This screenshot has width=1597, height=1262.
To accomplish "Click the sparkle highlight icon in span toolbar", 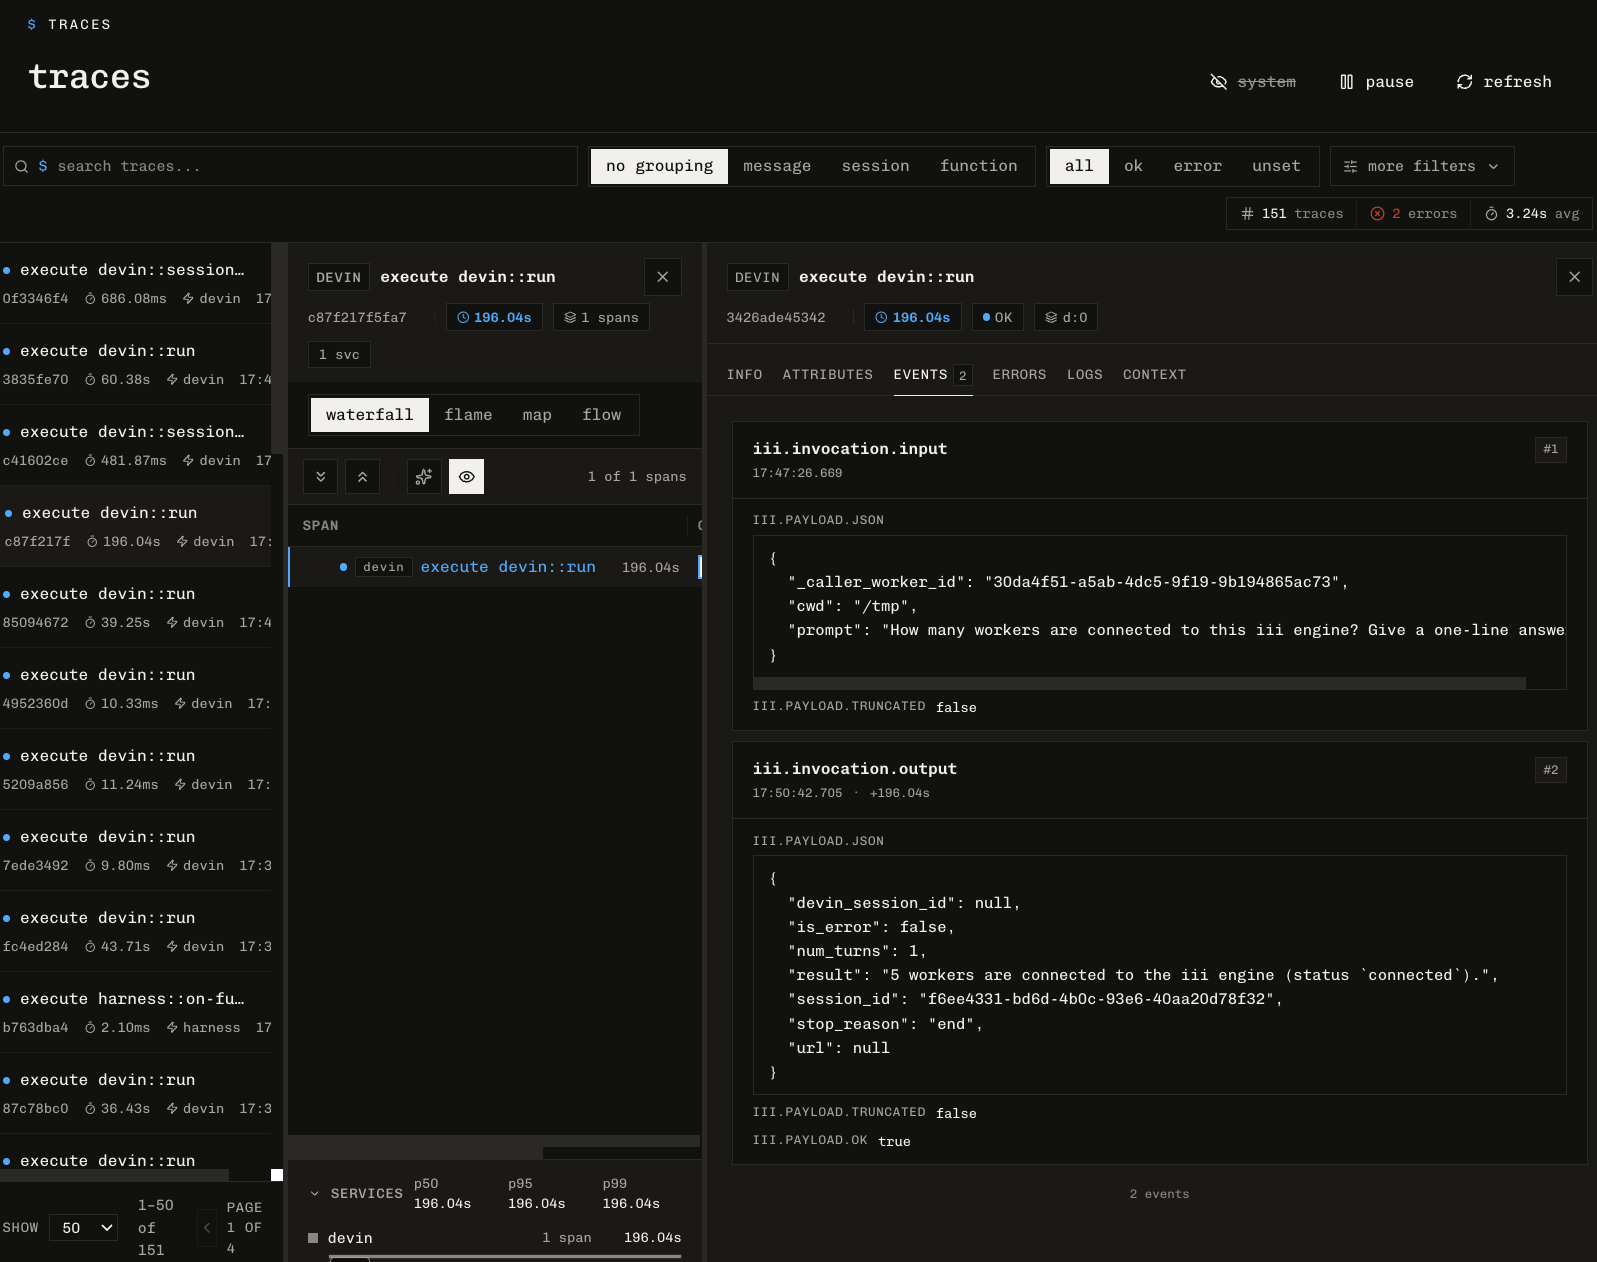I will [424, 477].
